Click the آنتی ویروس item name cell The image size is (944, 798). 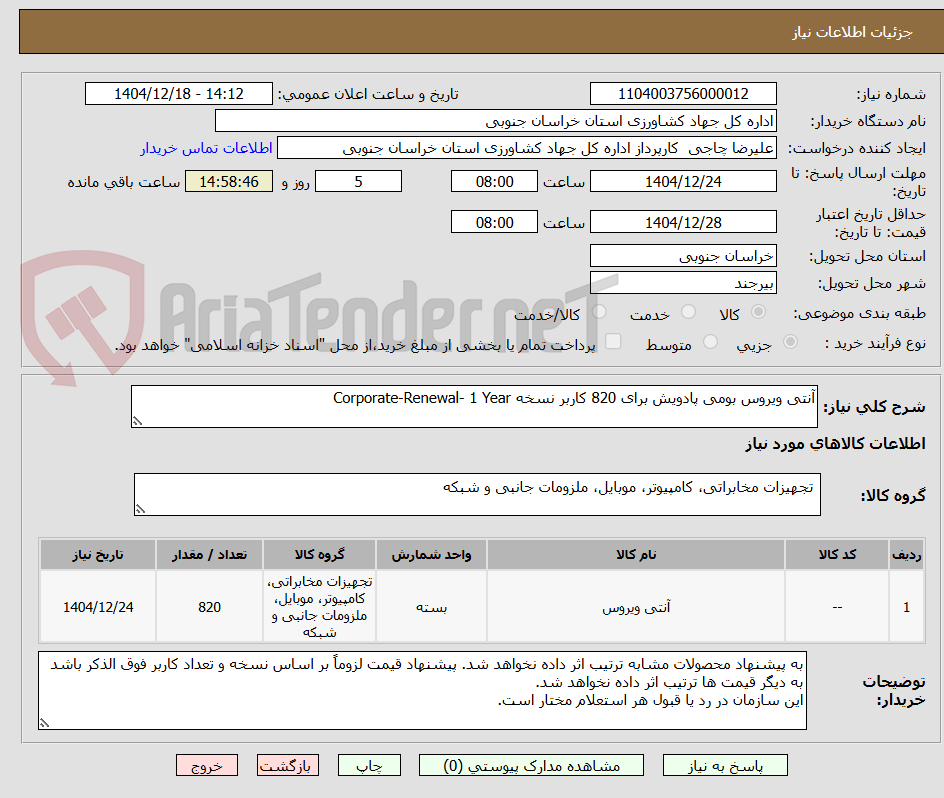[x=636, y=607]
